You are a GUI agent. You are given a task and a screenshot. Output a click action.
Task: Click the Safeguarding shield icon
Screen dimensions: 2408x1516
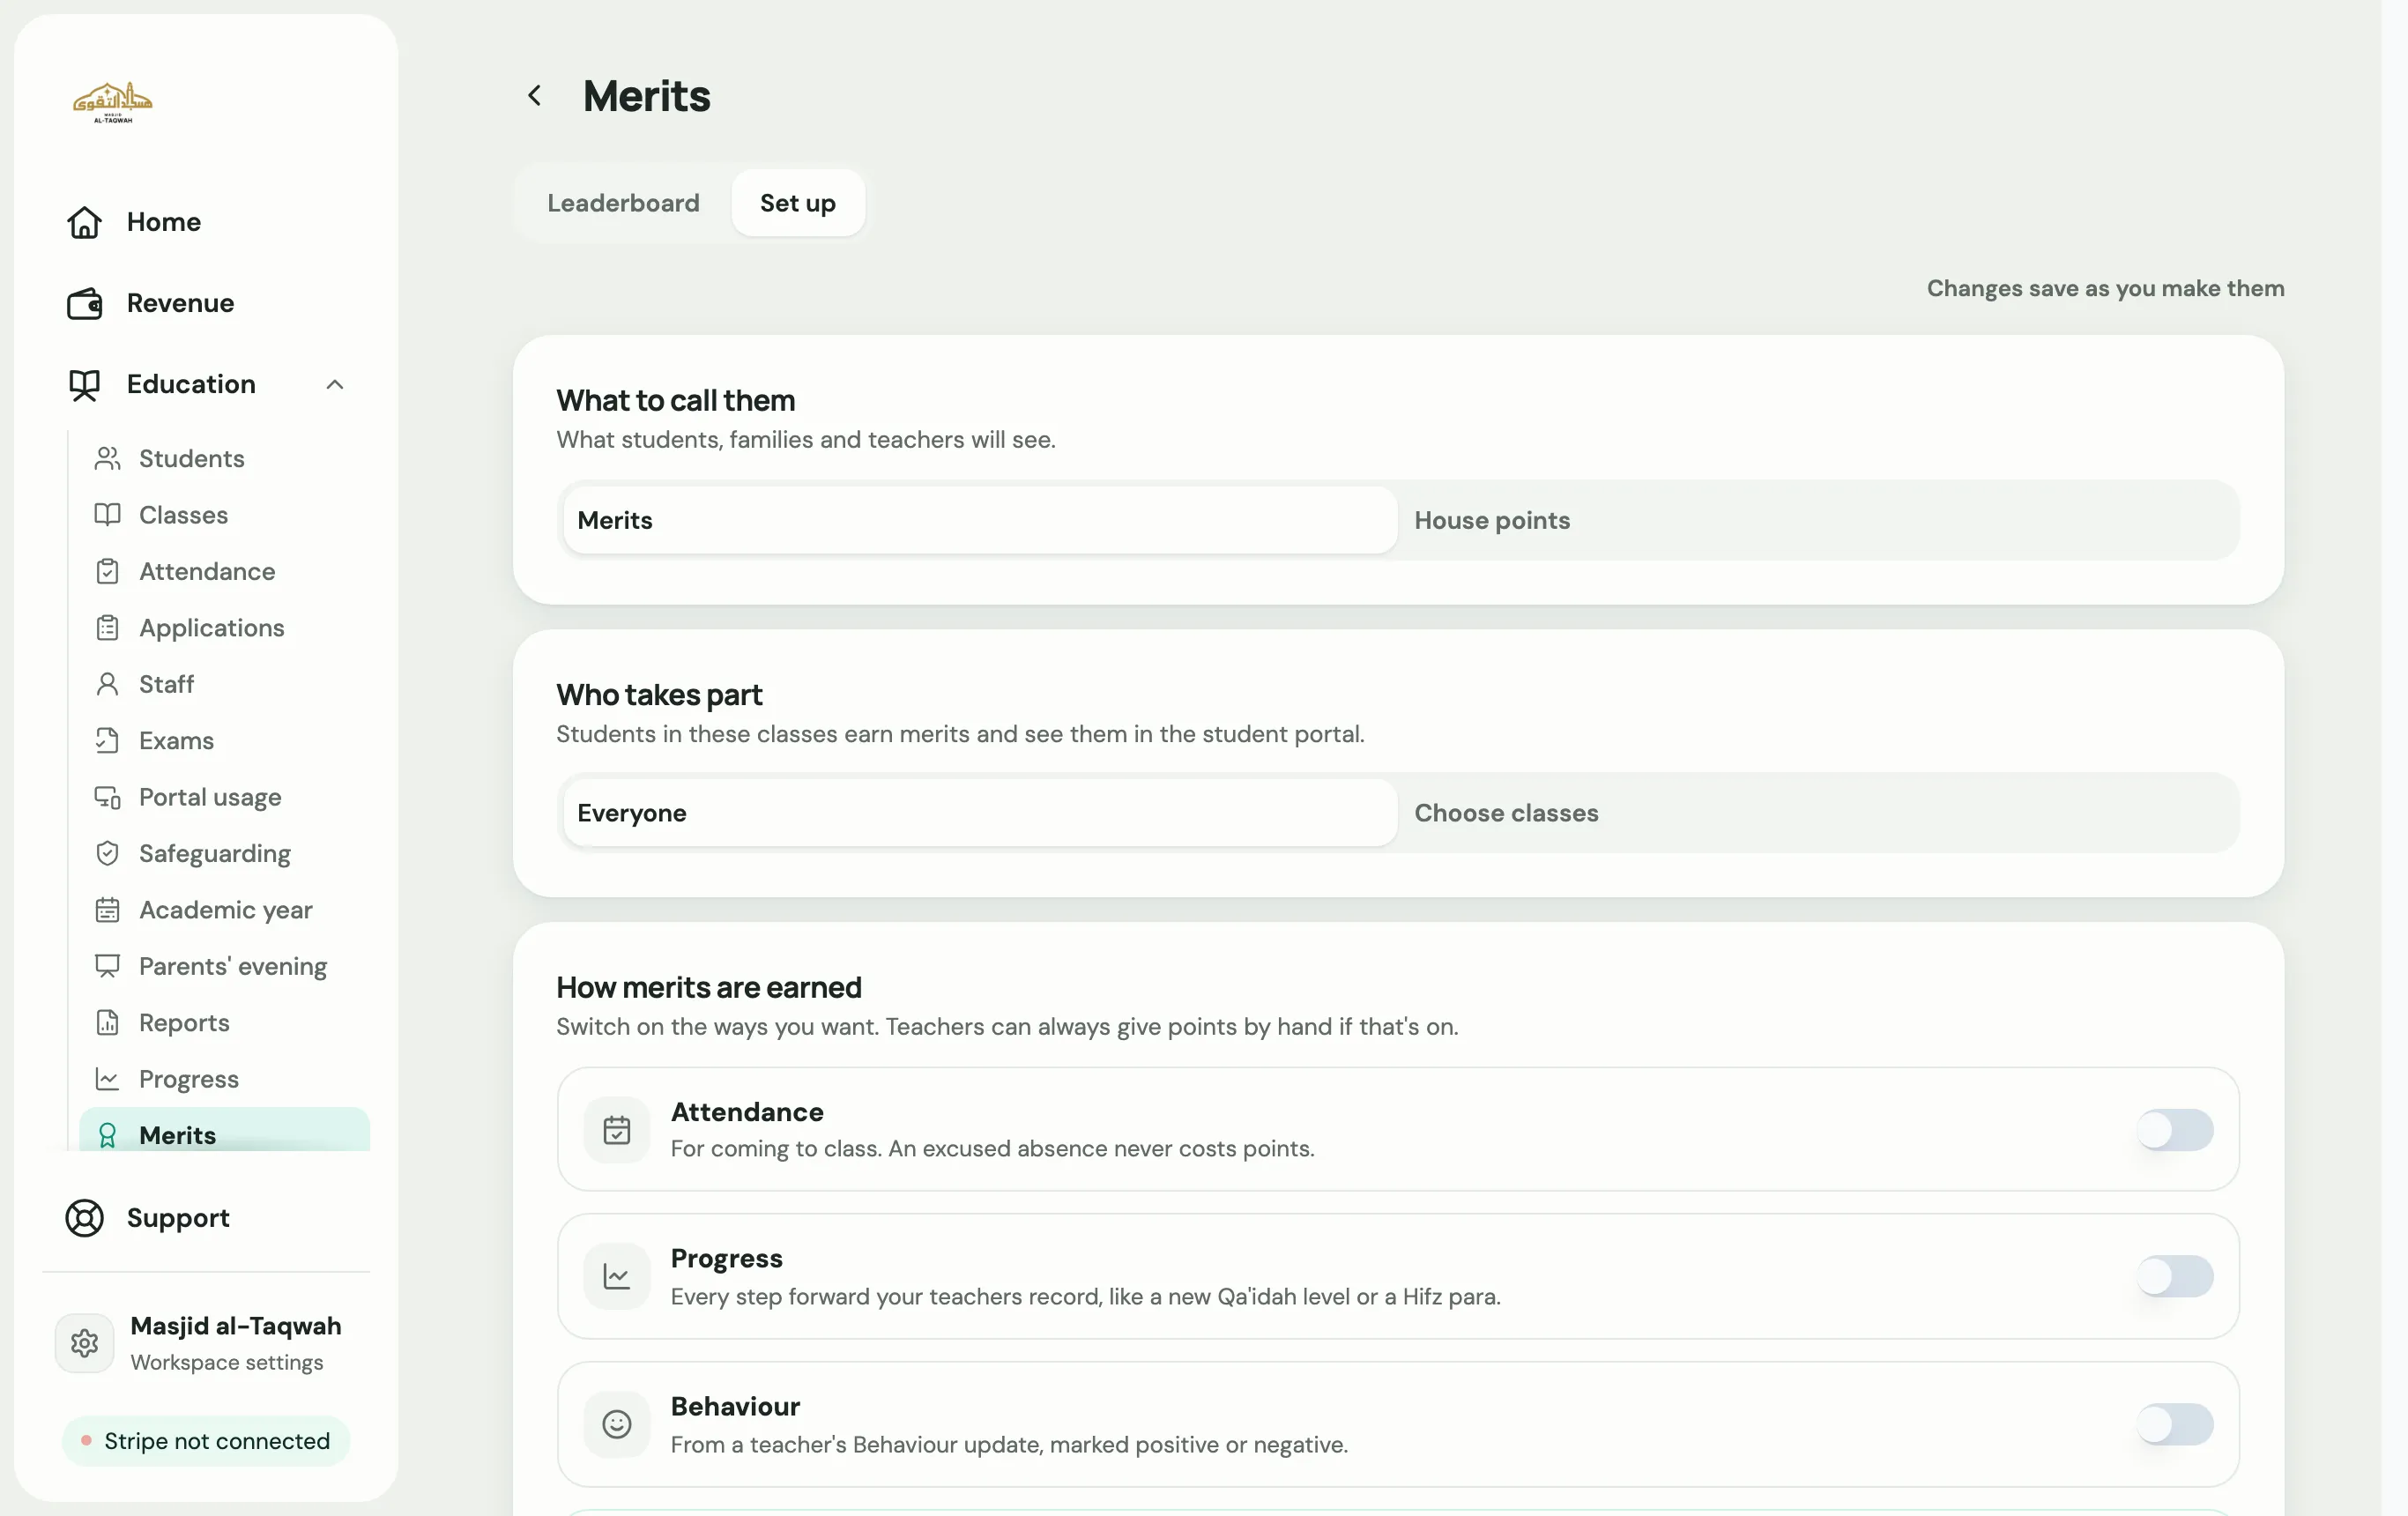[107, 853]
